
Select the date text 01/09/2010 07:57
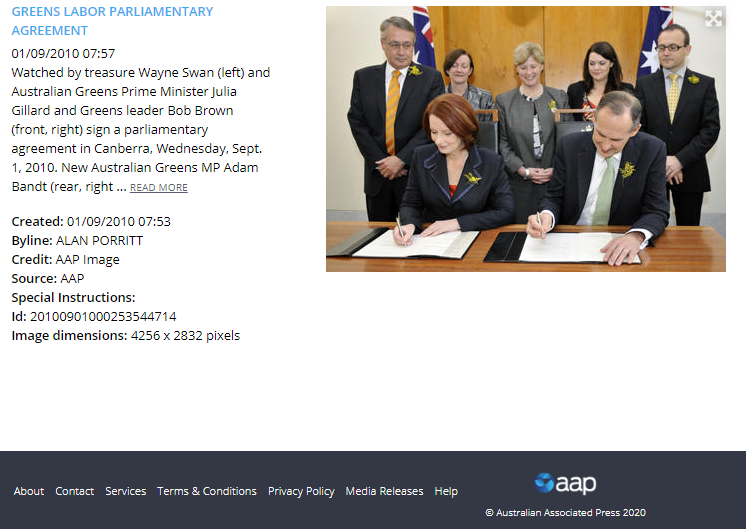click(63, 53)
